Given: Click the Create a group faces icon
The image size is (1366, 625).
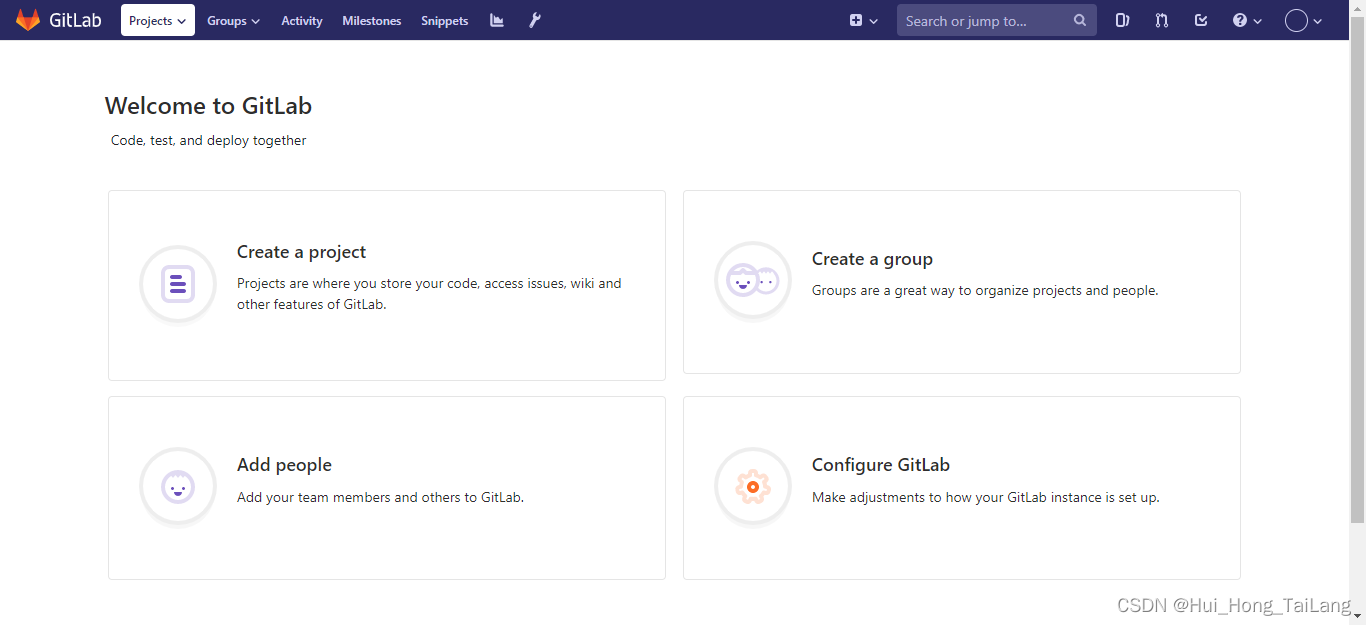Looking at the screenshot, I should tap(752, 281).
